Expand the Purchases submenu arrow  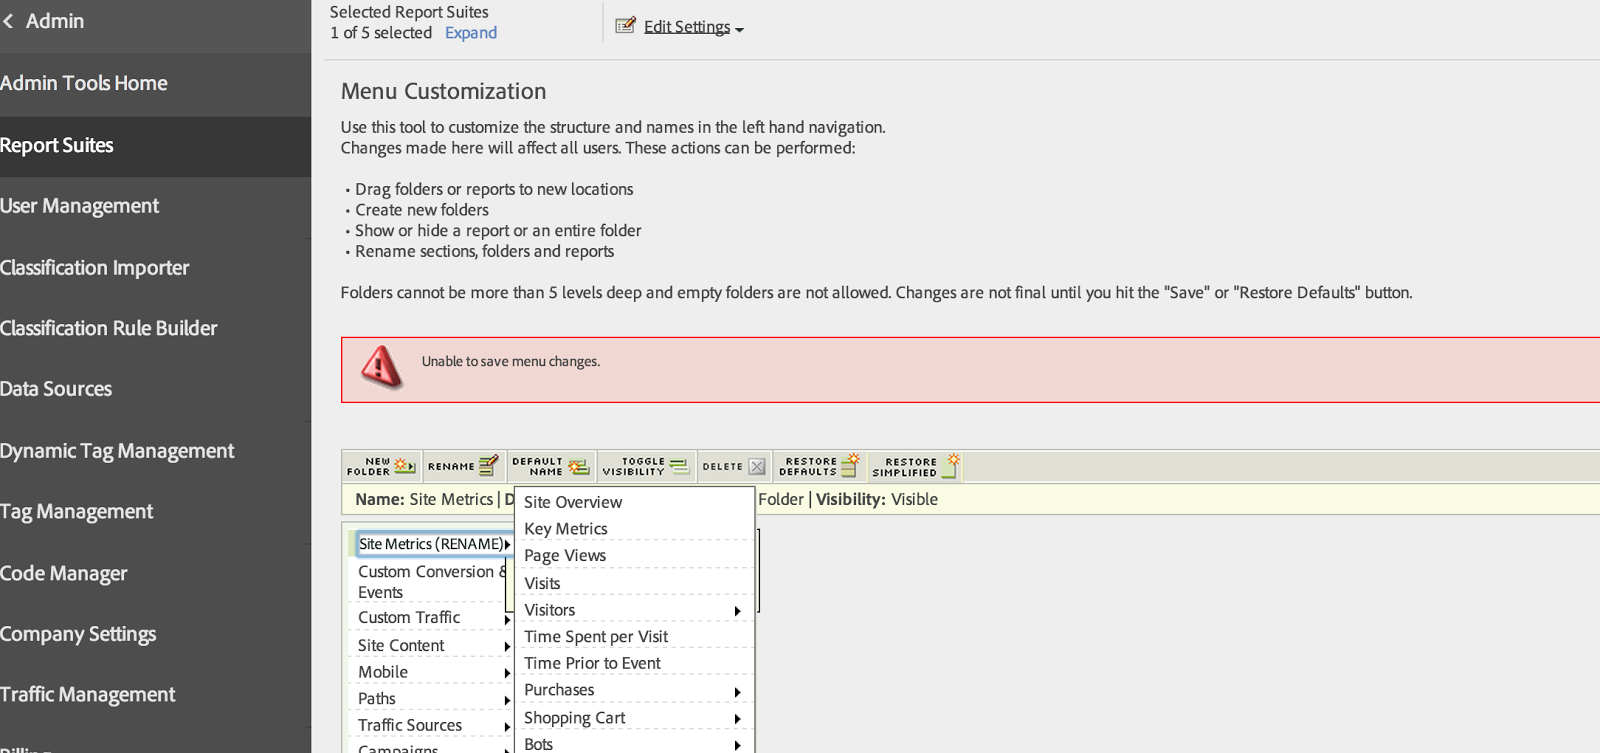[737, 692]
